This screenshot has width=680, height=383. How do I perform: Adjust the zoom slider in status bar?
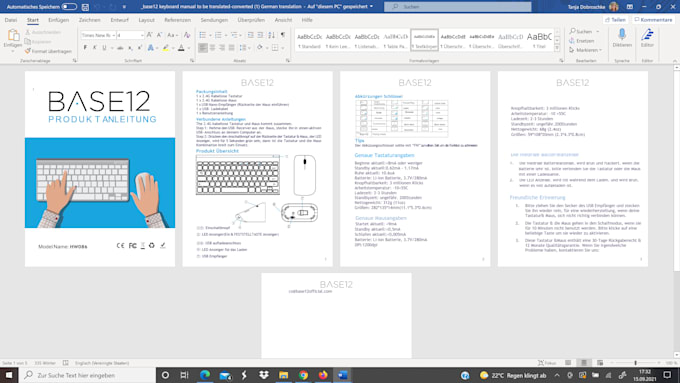pos(636,363)
